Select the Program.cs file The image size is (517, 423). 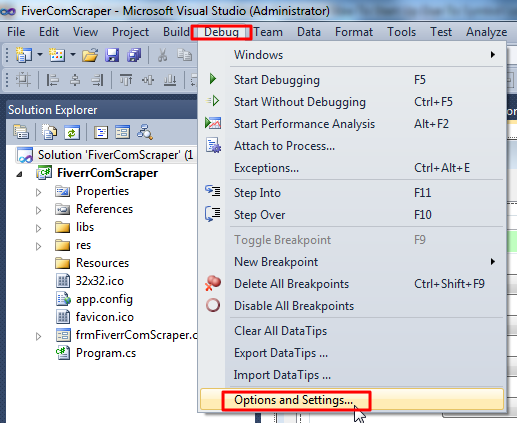tap(106, 353)
